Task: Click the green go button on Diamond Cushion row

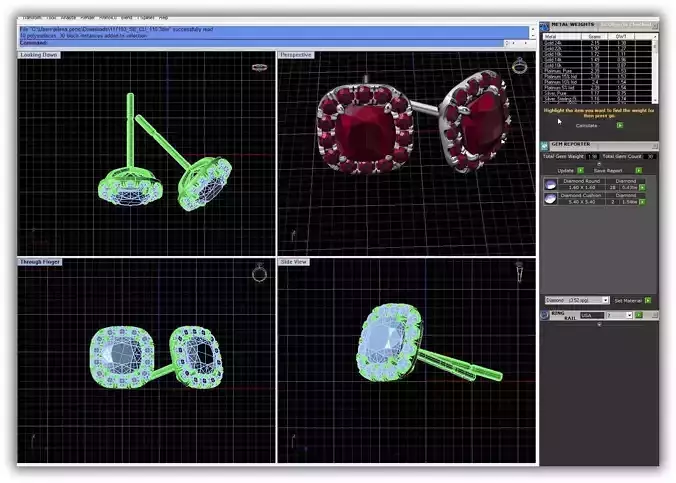Action: [642, 202]
